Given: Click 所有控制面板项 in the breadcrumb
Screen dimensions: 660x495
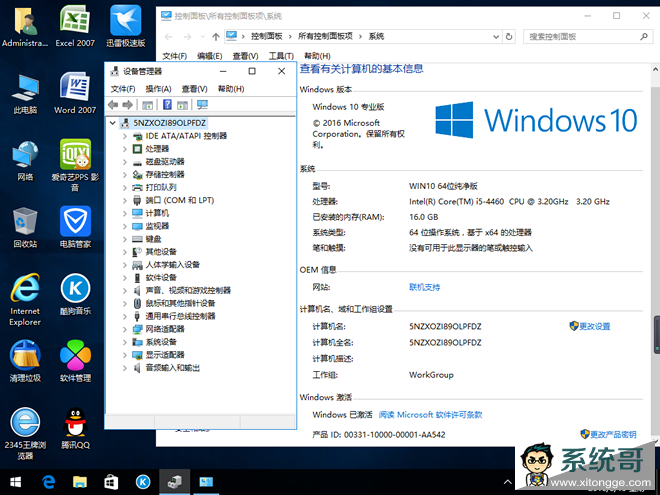Looking at the screenshot, I should 325,37.
